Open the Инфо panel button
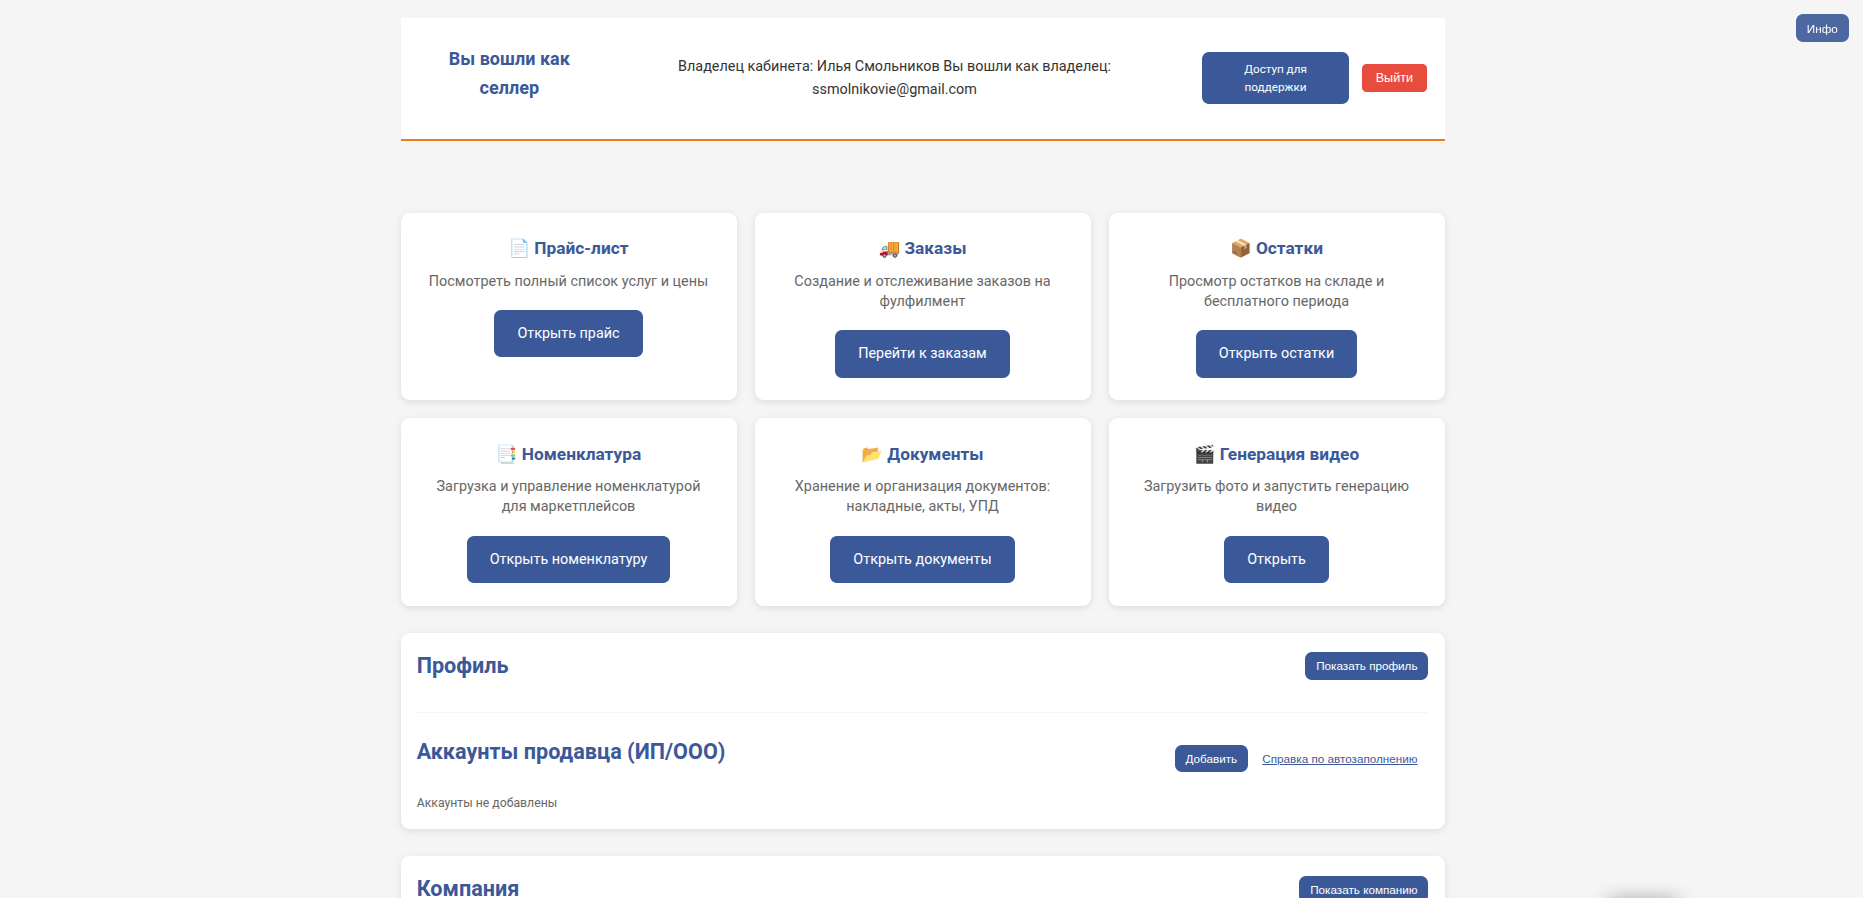Screen dimensions: 1863x898 [x=1821, y=28]
